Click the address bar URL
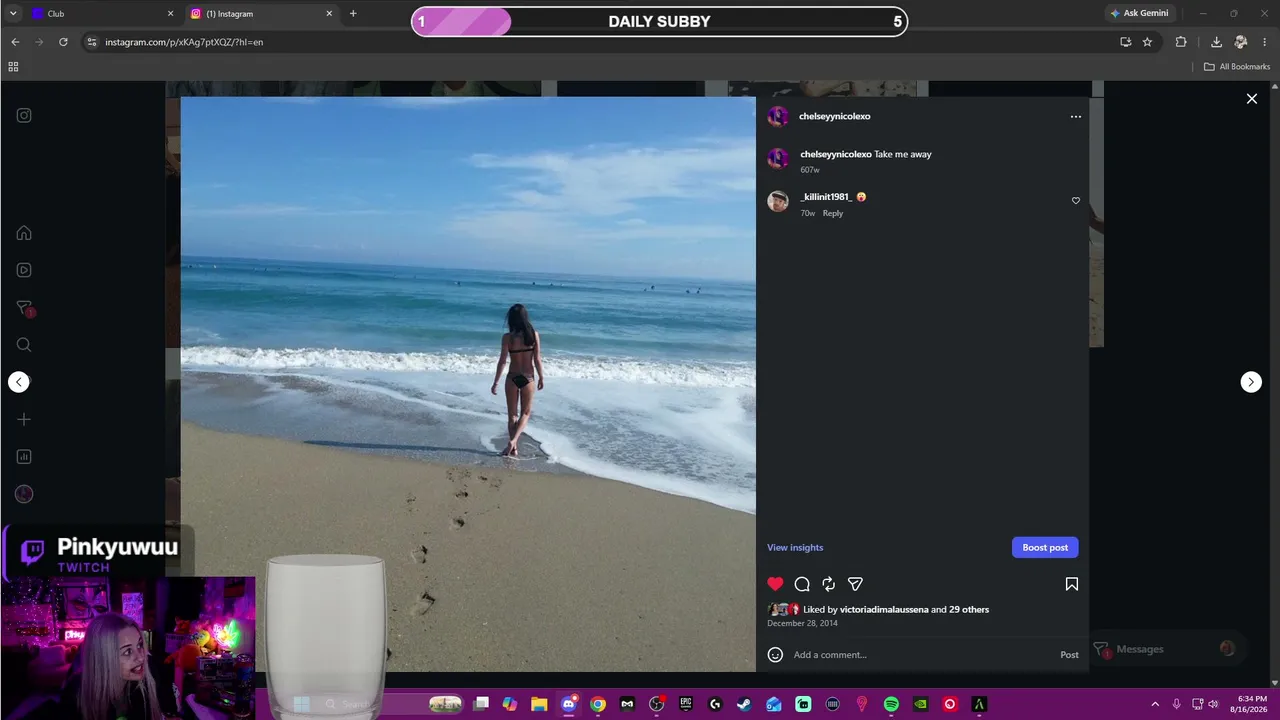Screen dimensions: 1280x720 [184, 42]
